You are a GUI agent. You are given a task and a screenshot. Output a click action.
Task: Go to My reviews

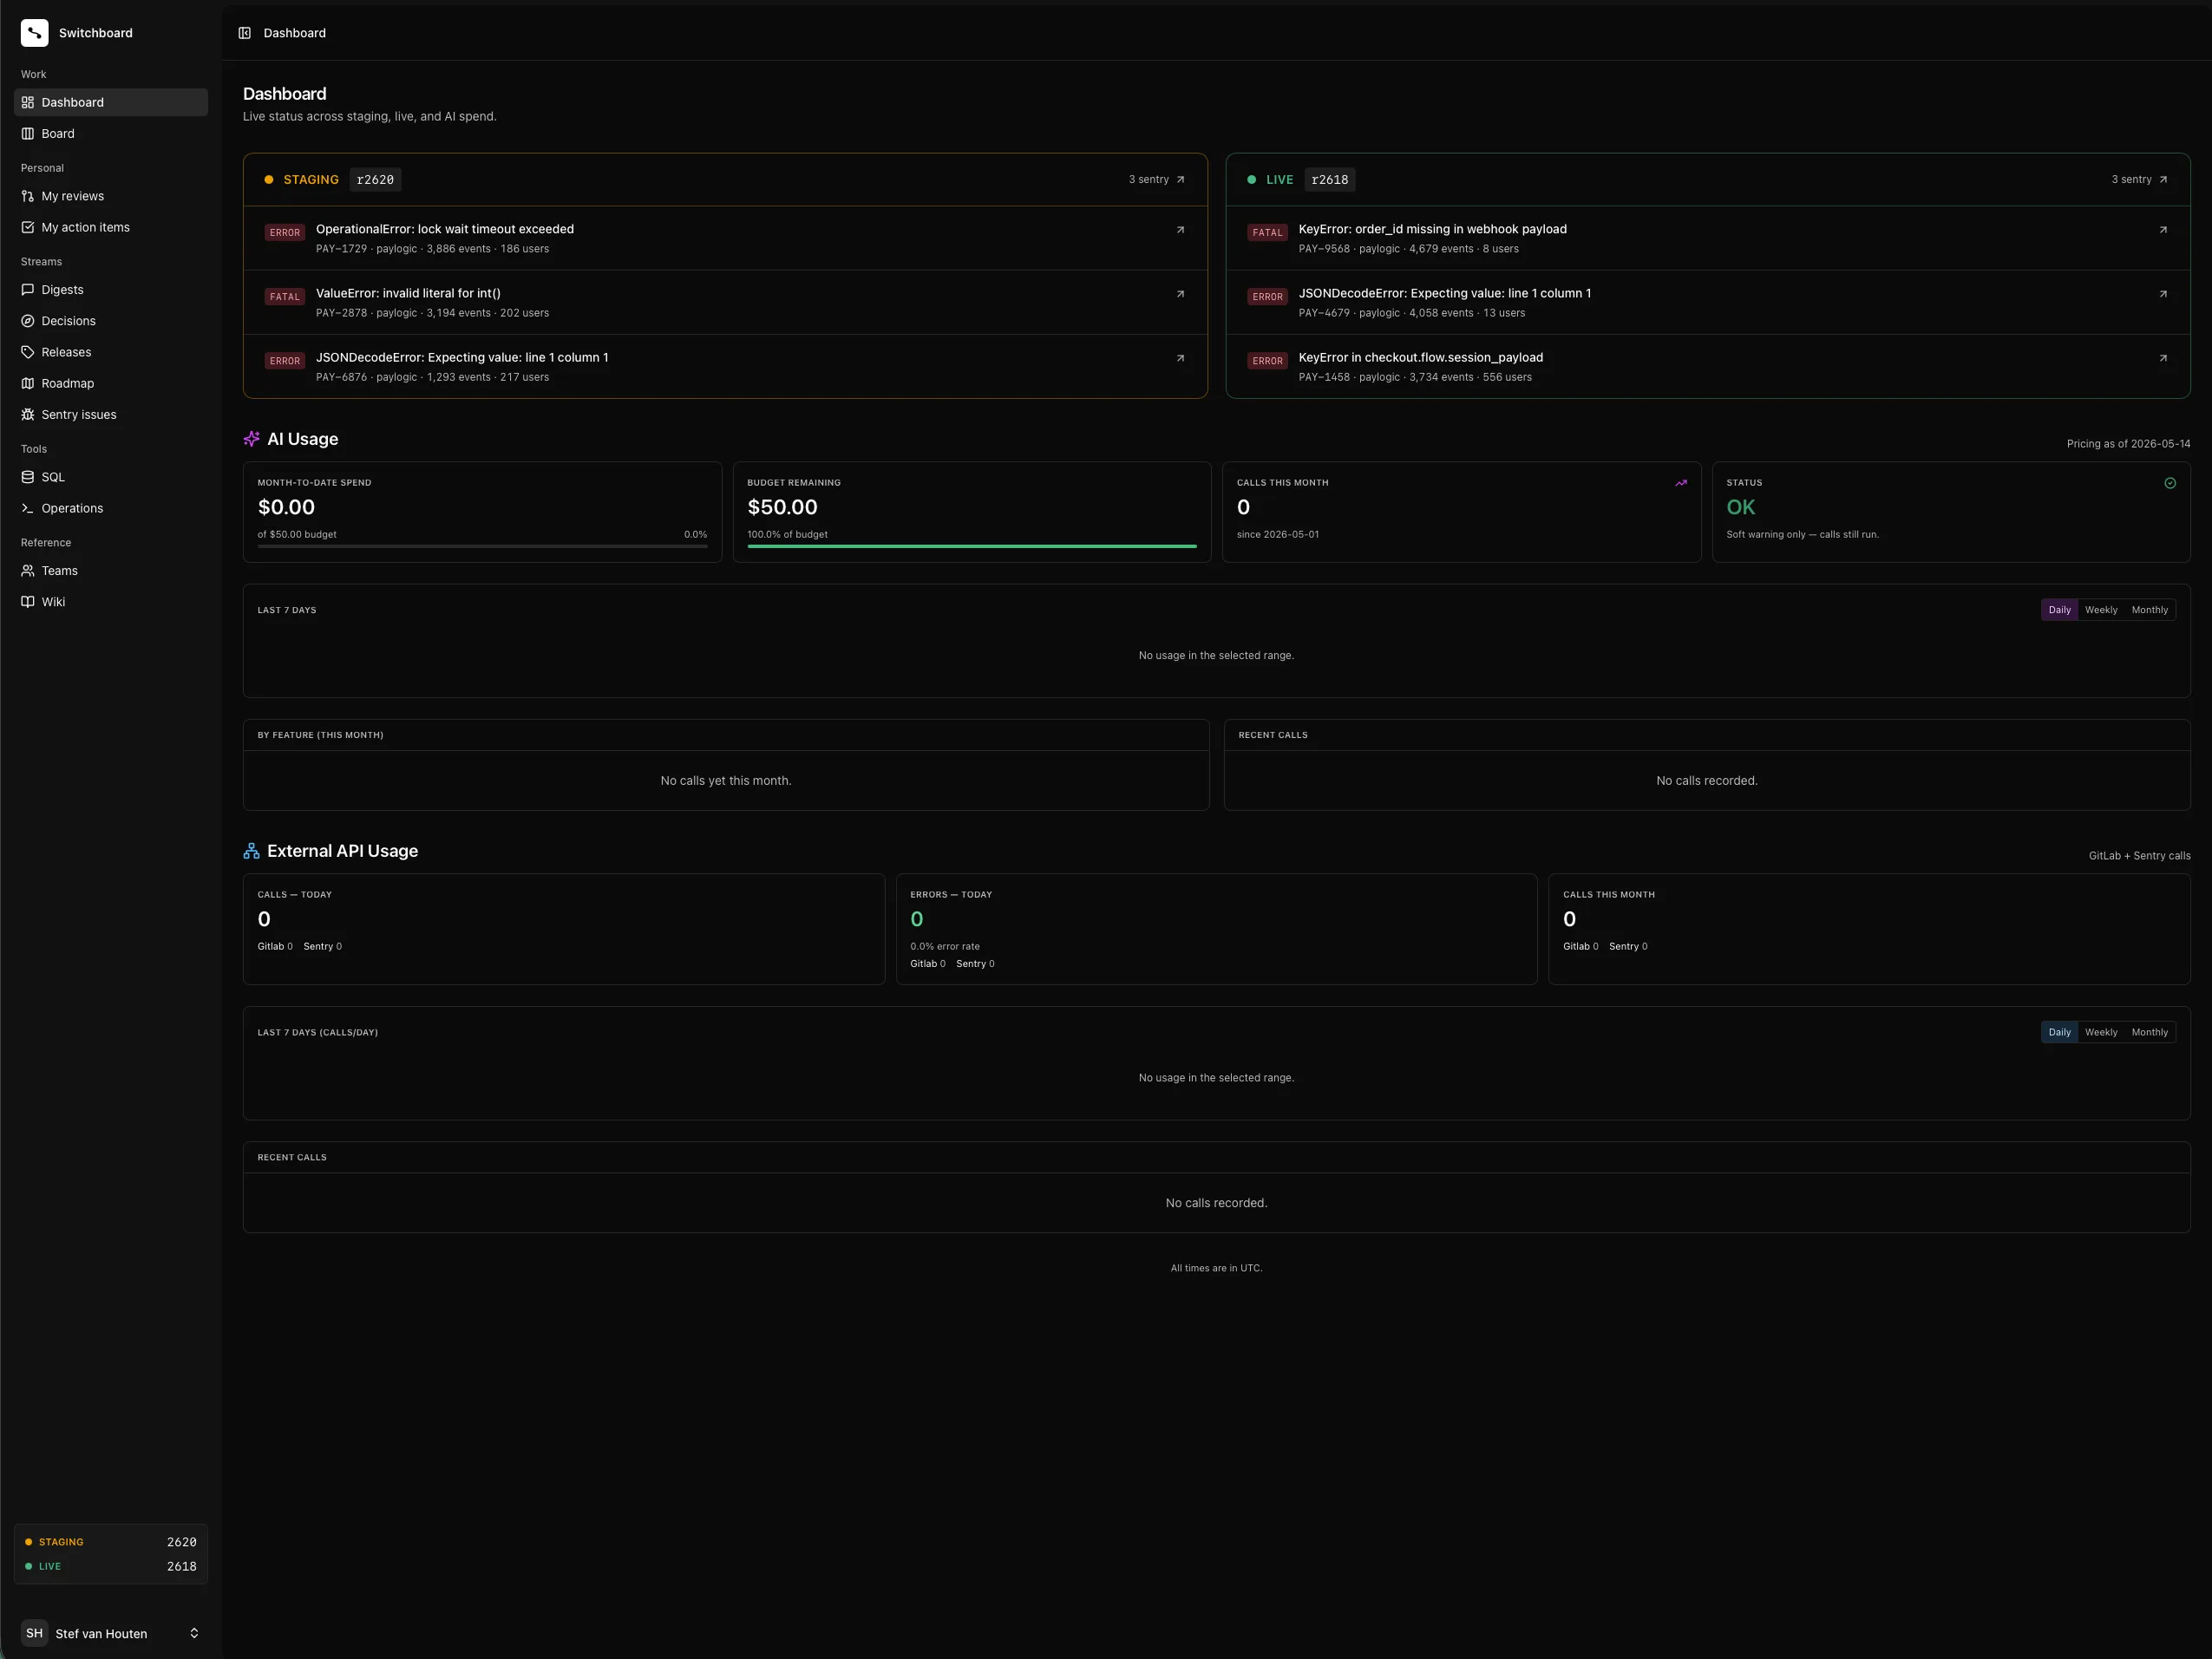[111, 196]
